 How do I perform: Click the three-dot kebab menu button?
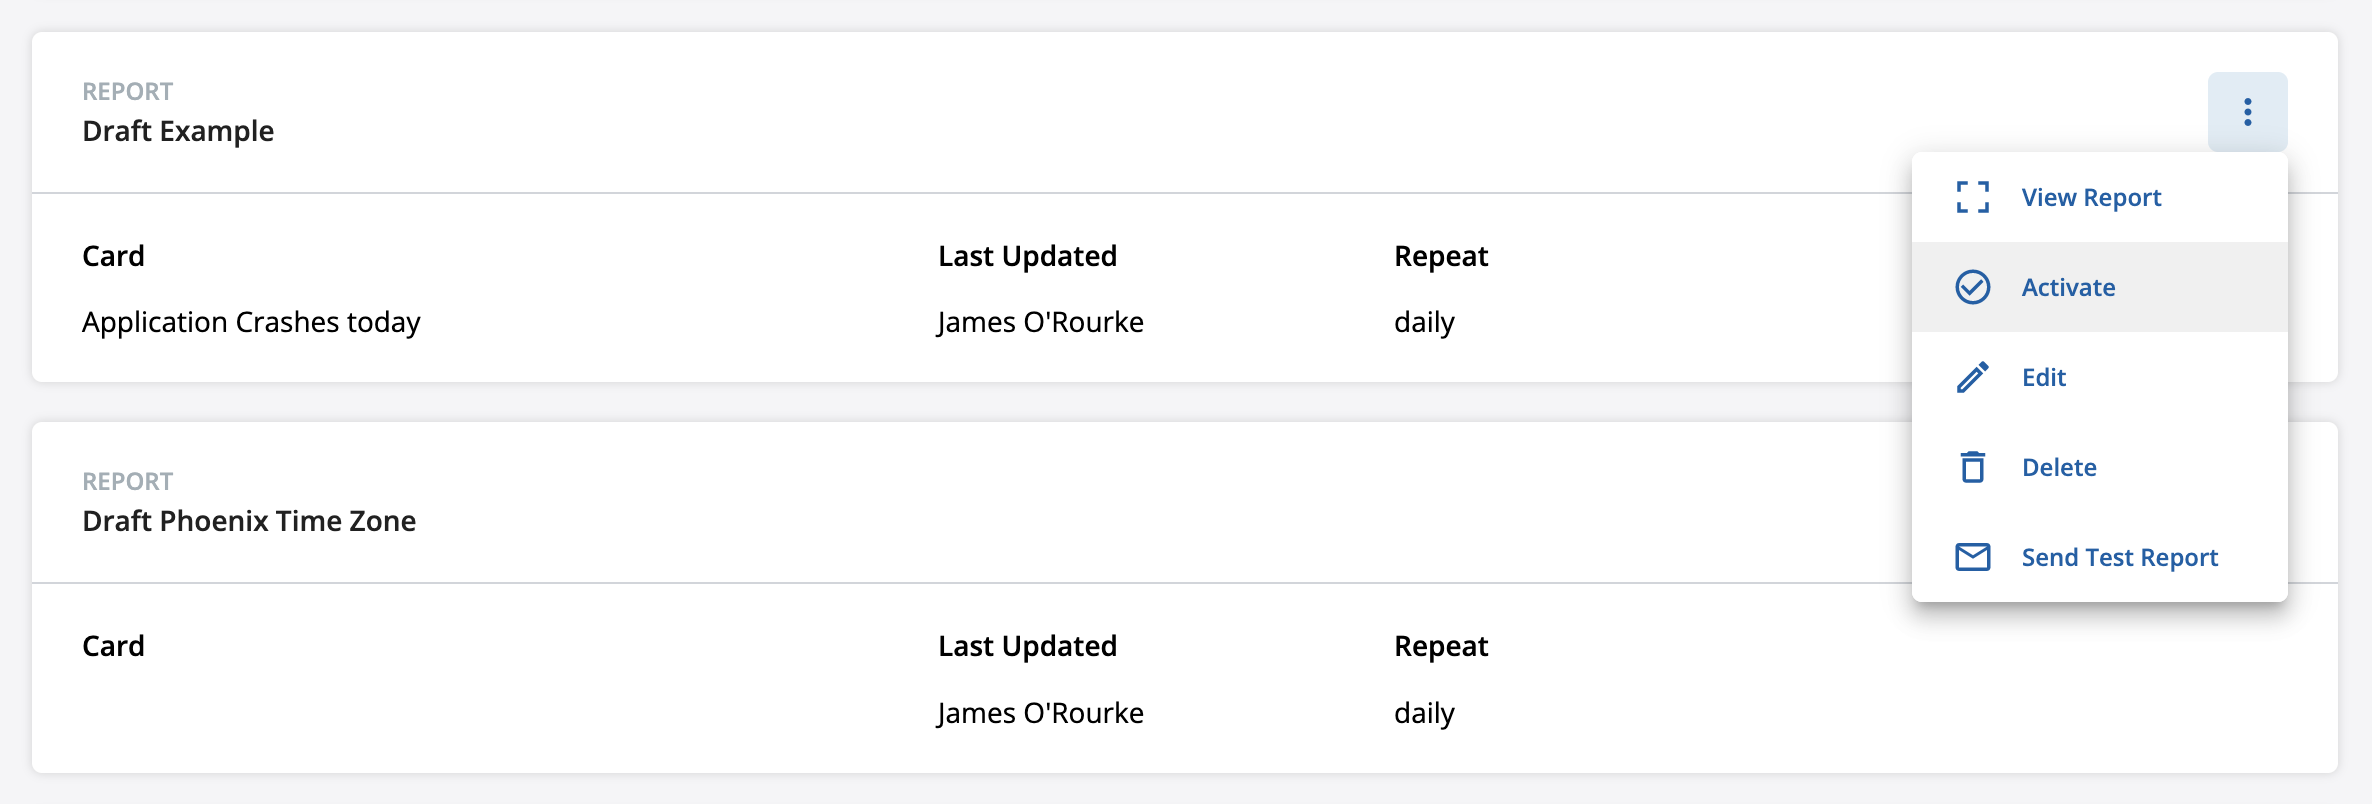[2247, 112]
